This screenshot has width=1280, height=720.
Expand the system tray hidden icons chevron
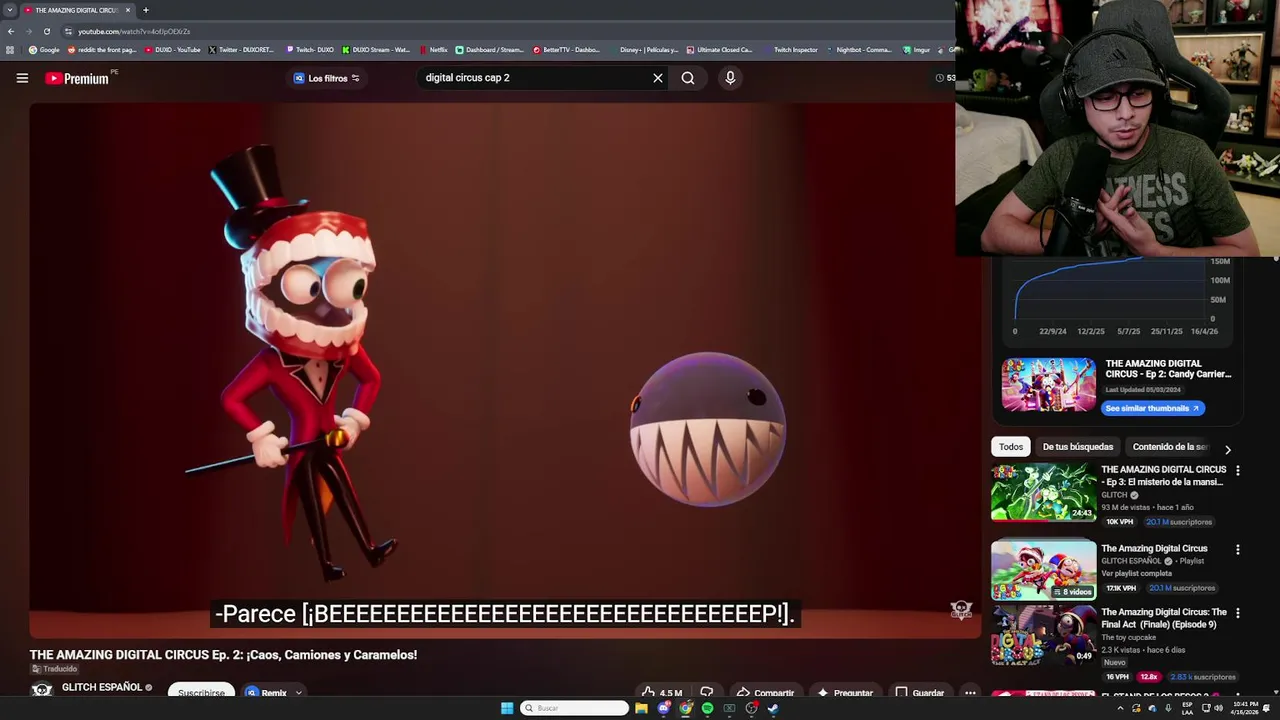click(1120, 708)
